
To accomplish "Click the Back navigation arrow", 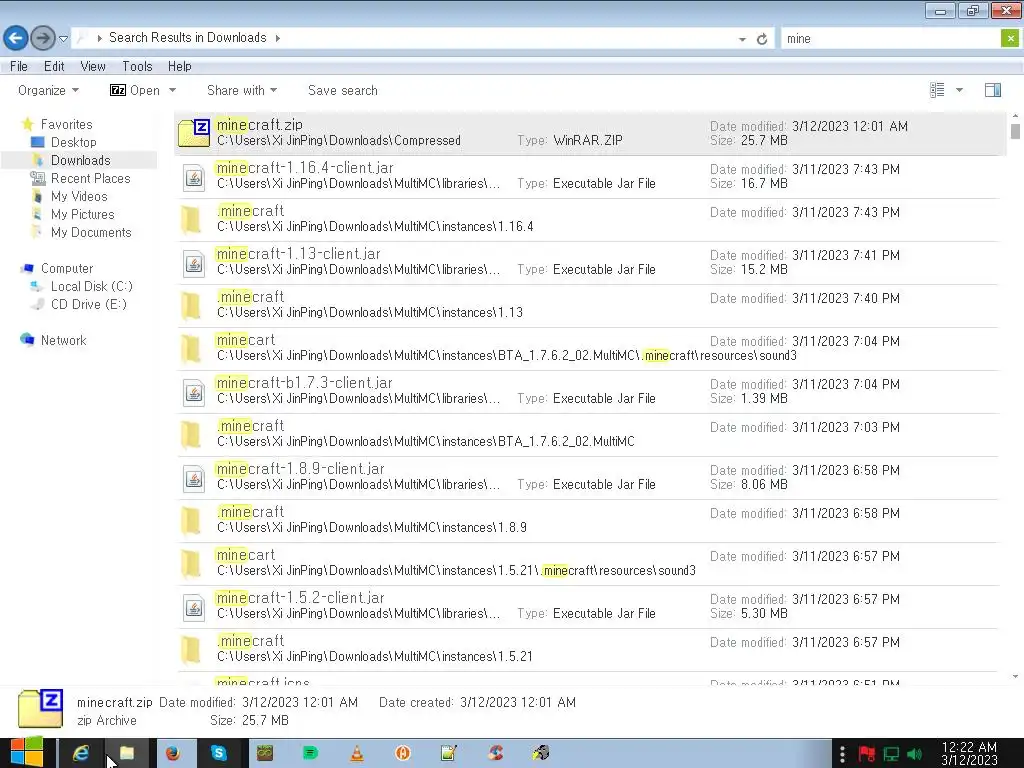I will pyautogui.click(x=16, y=38).
